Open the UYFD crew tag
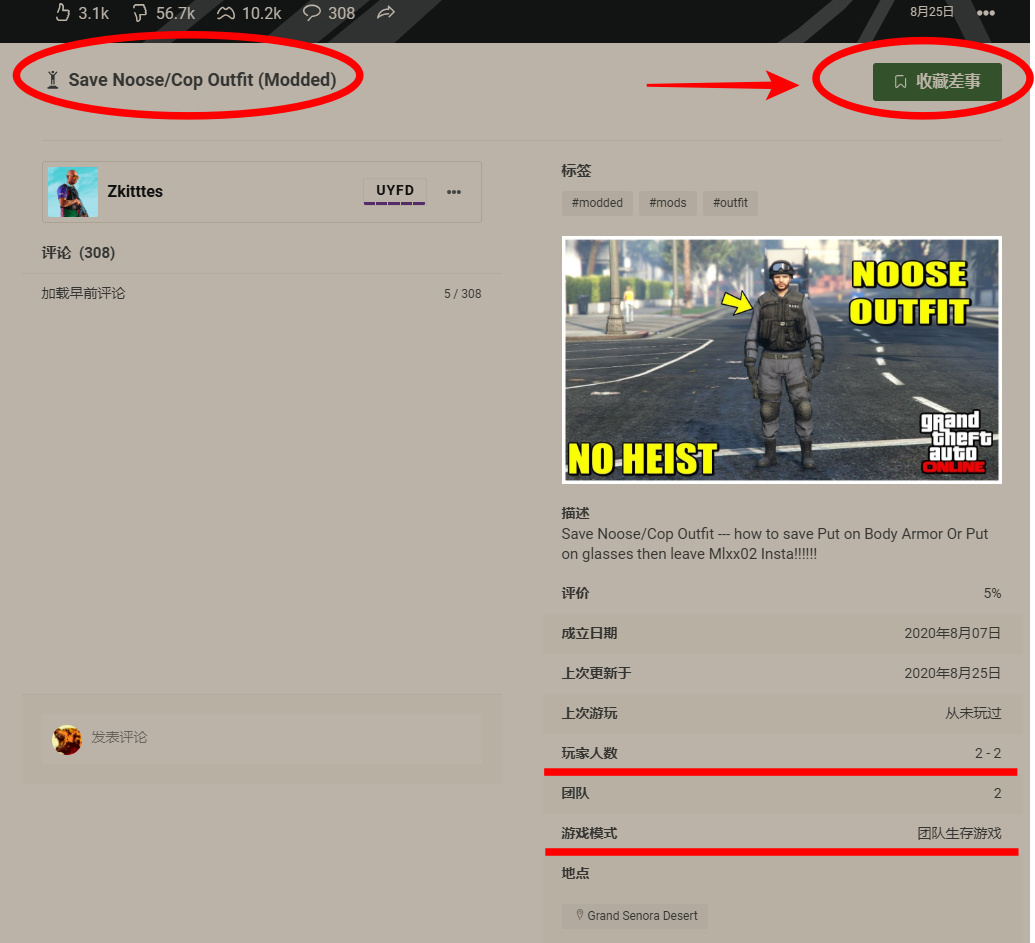 [x=395, y=191]
